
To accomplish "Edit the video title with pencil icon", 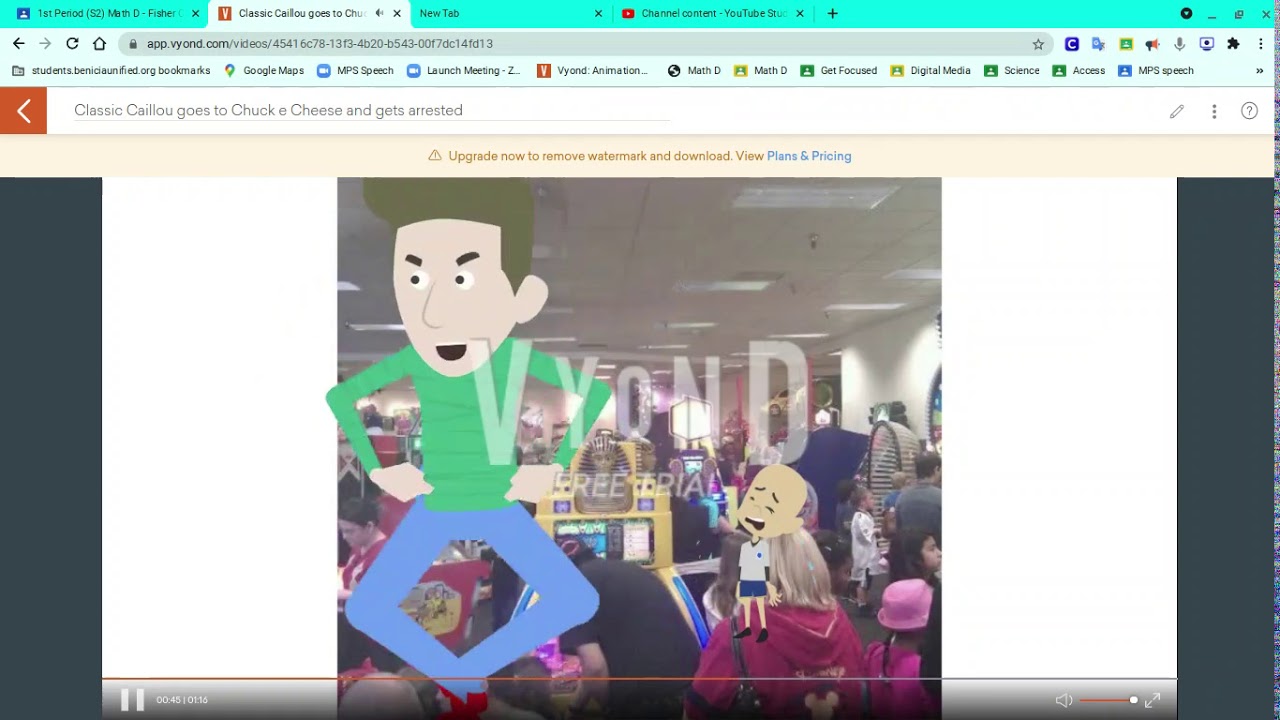I will coord(1177,112).
